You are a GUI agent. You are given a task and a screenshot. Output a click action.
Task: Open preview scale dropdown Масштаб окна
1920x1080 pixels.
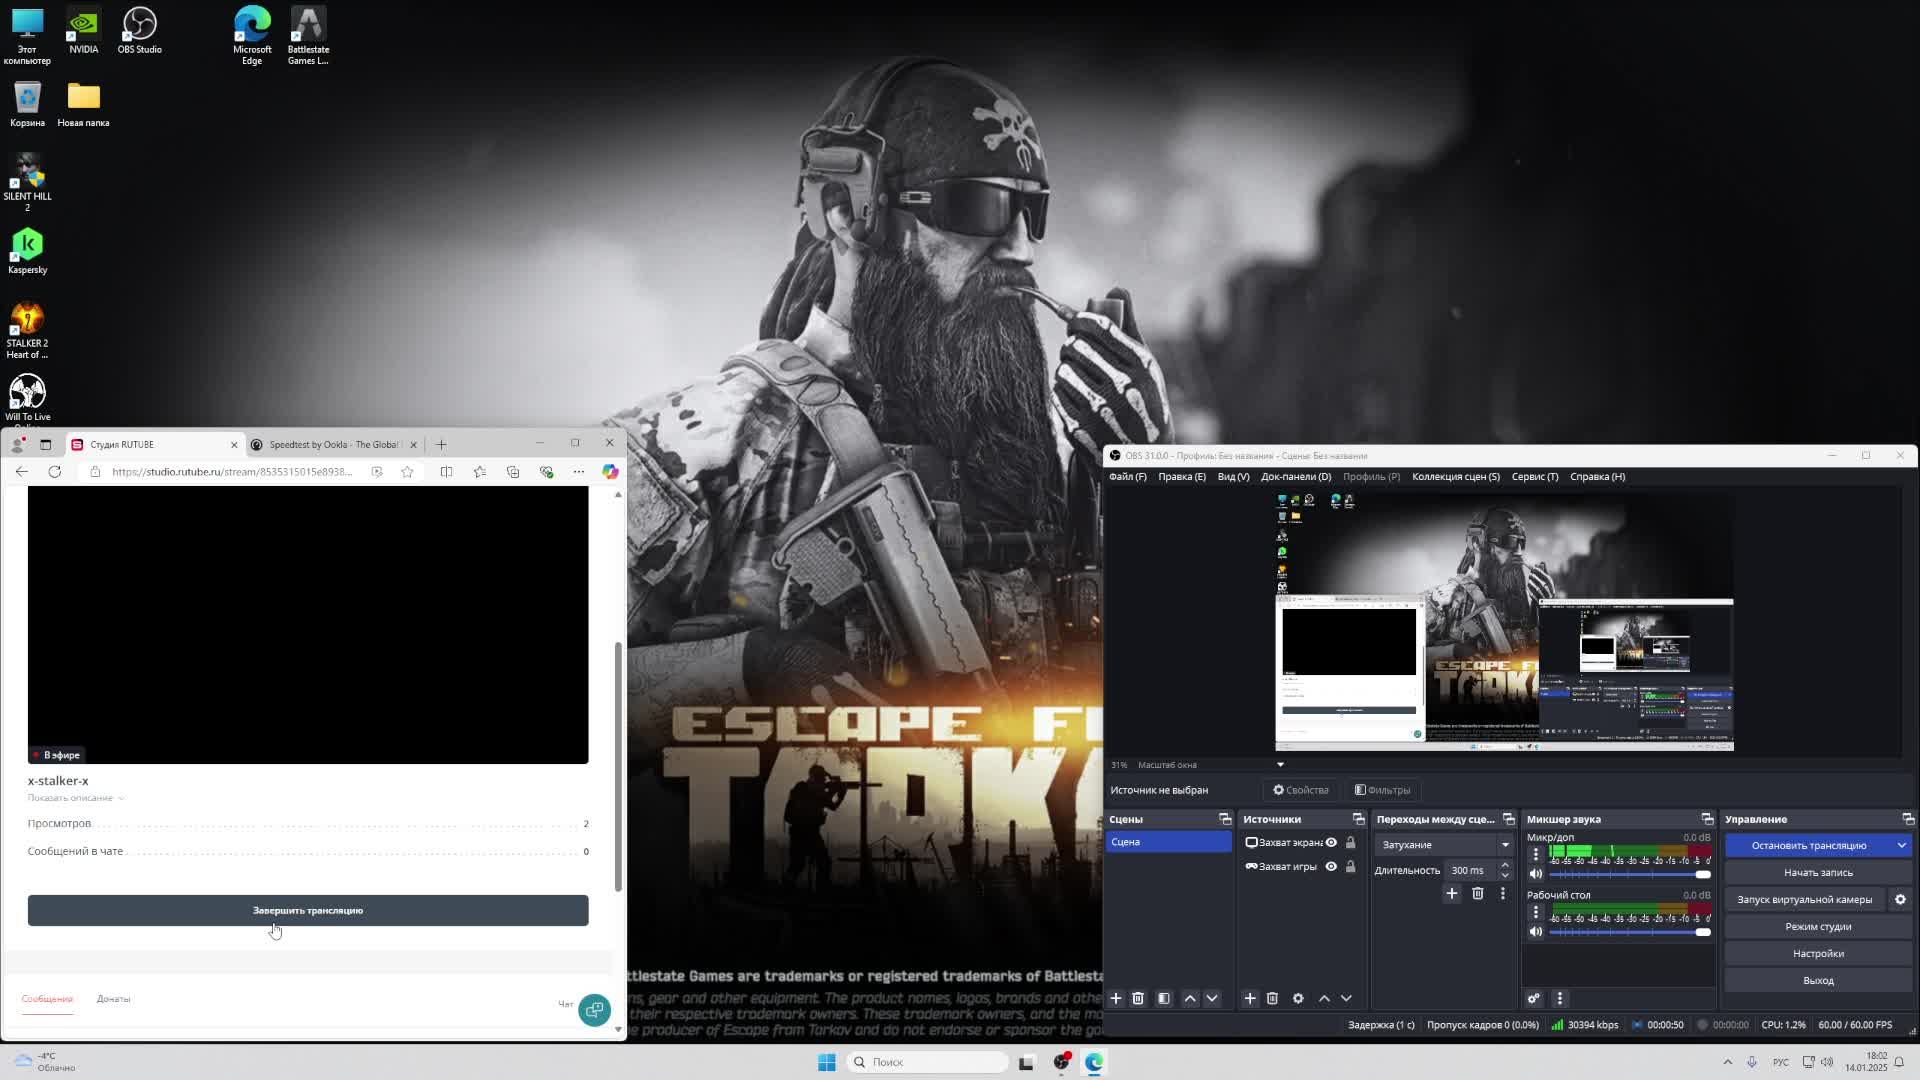[1280, 765]
